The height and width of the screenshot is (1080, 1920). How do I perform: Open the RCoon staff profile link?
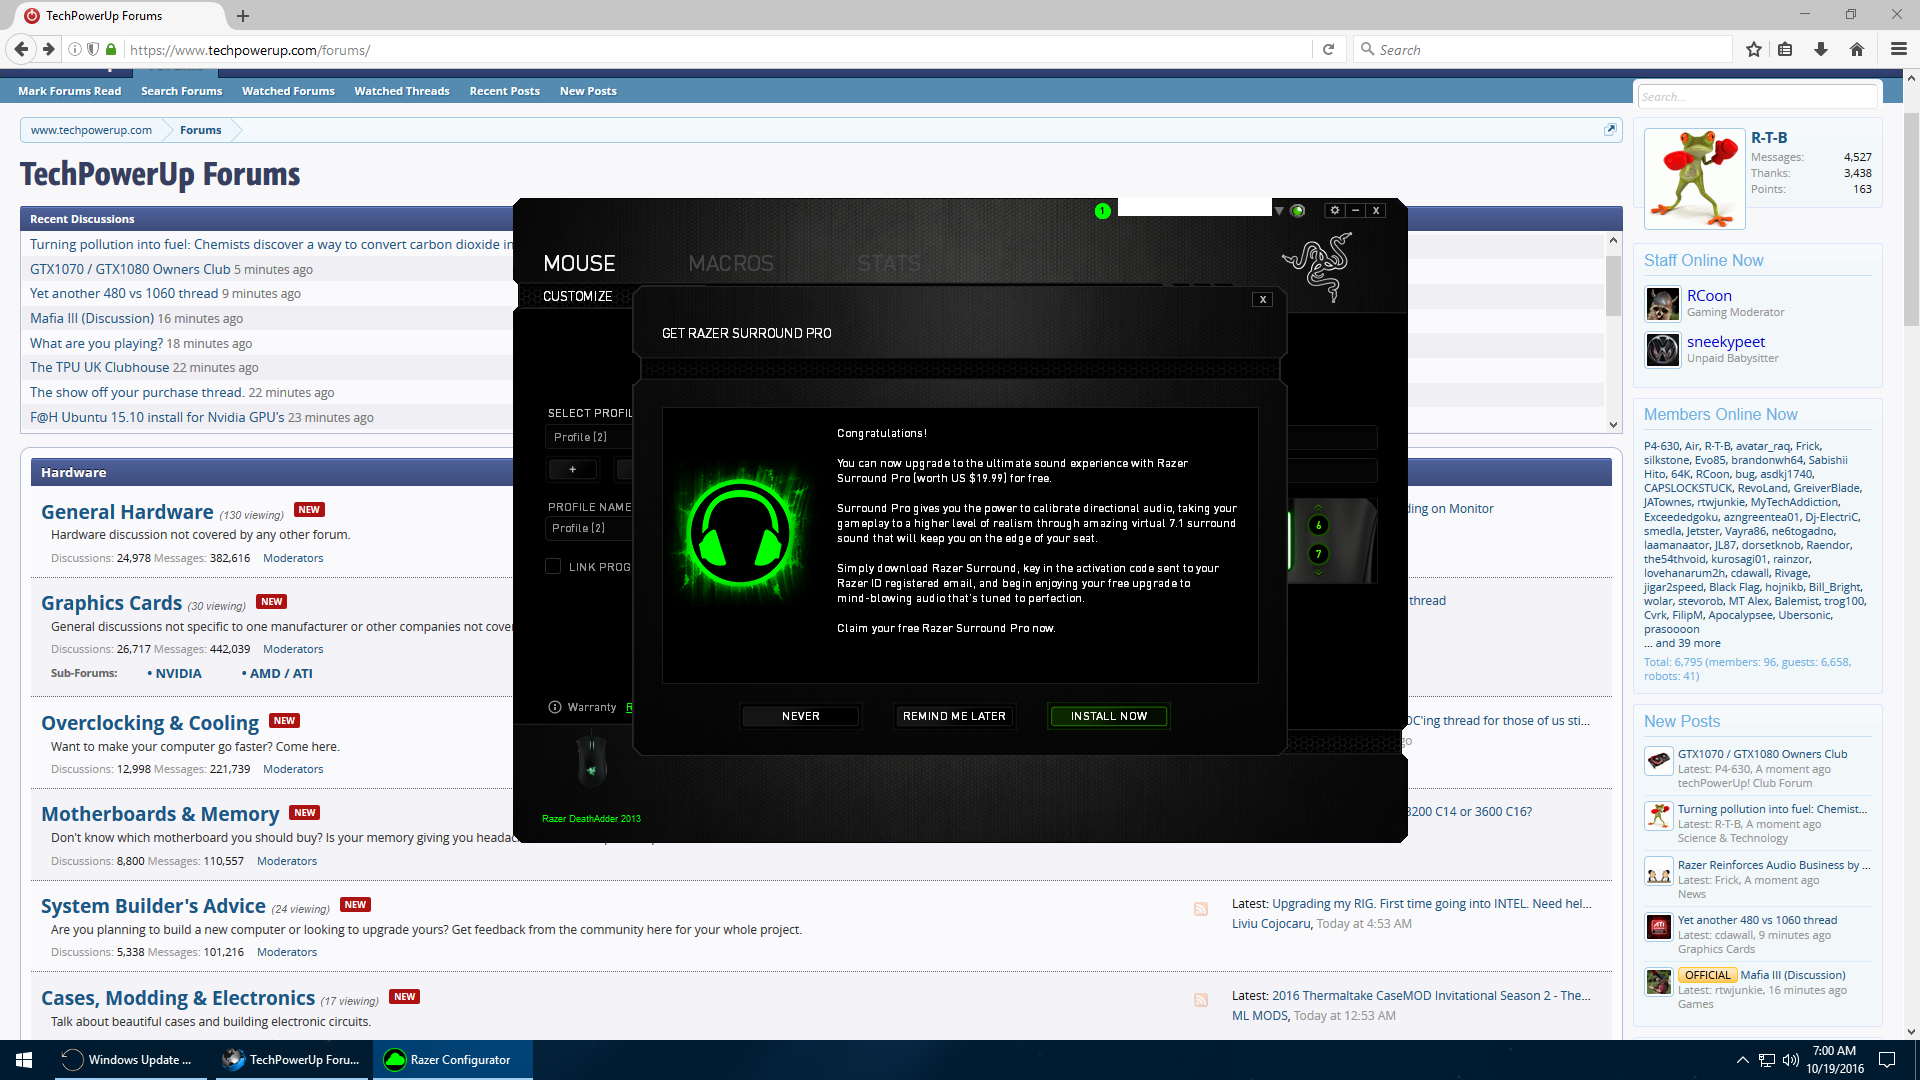click(x=1709, y=296)
